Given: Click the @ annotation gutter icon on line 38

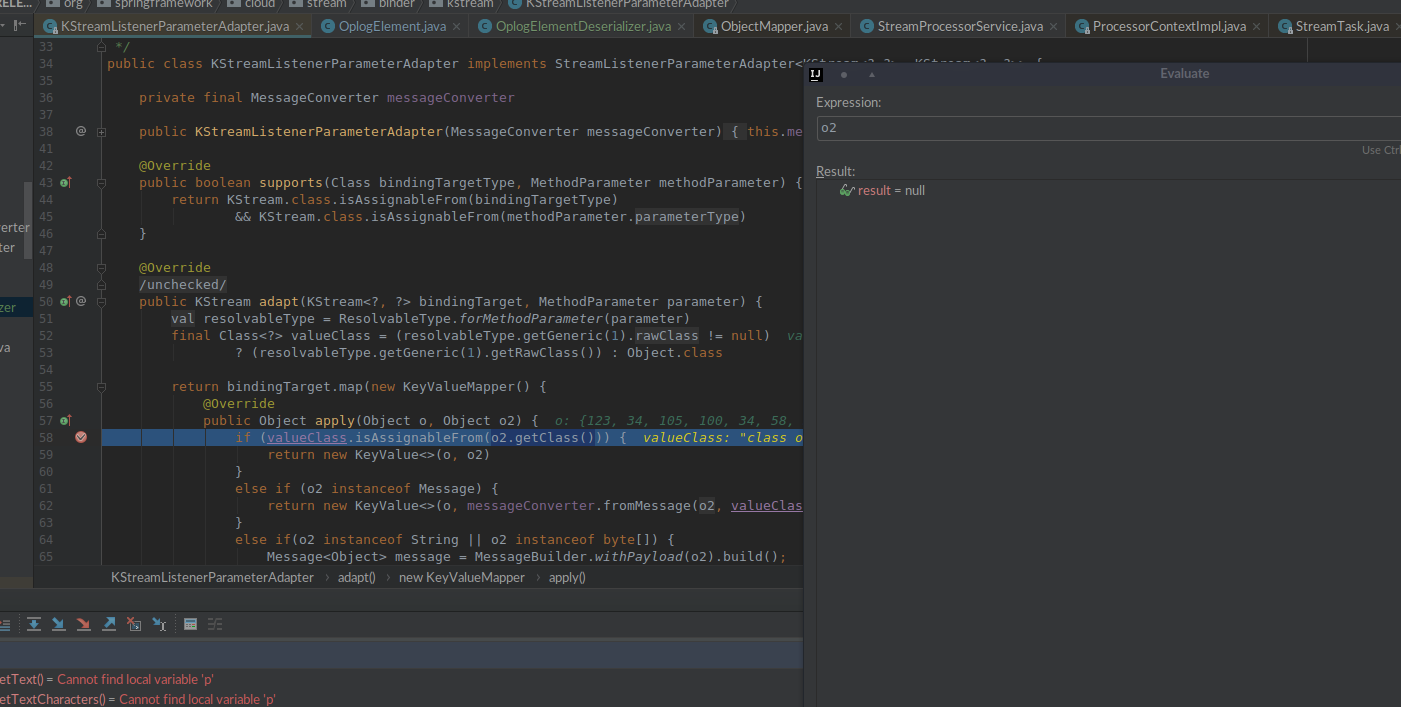Looking at the screenshot, I should (x=81, y=131).
